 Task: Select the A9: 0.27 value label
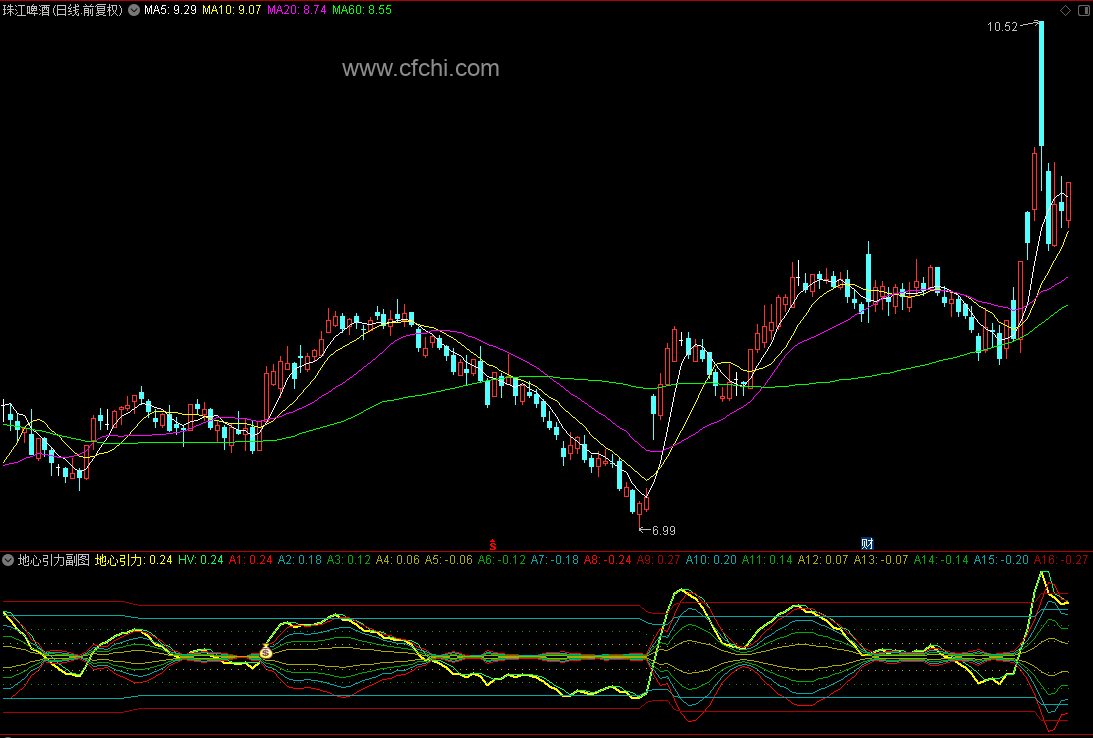pyautogui.click(x=658, y=560)
